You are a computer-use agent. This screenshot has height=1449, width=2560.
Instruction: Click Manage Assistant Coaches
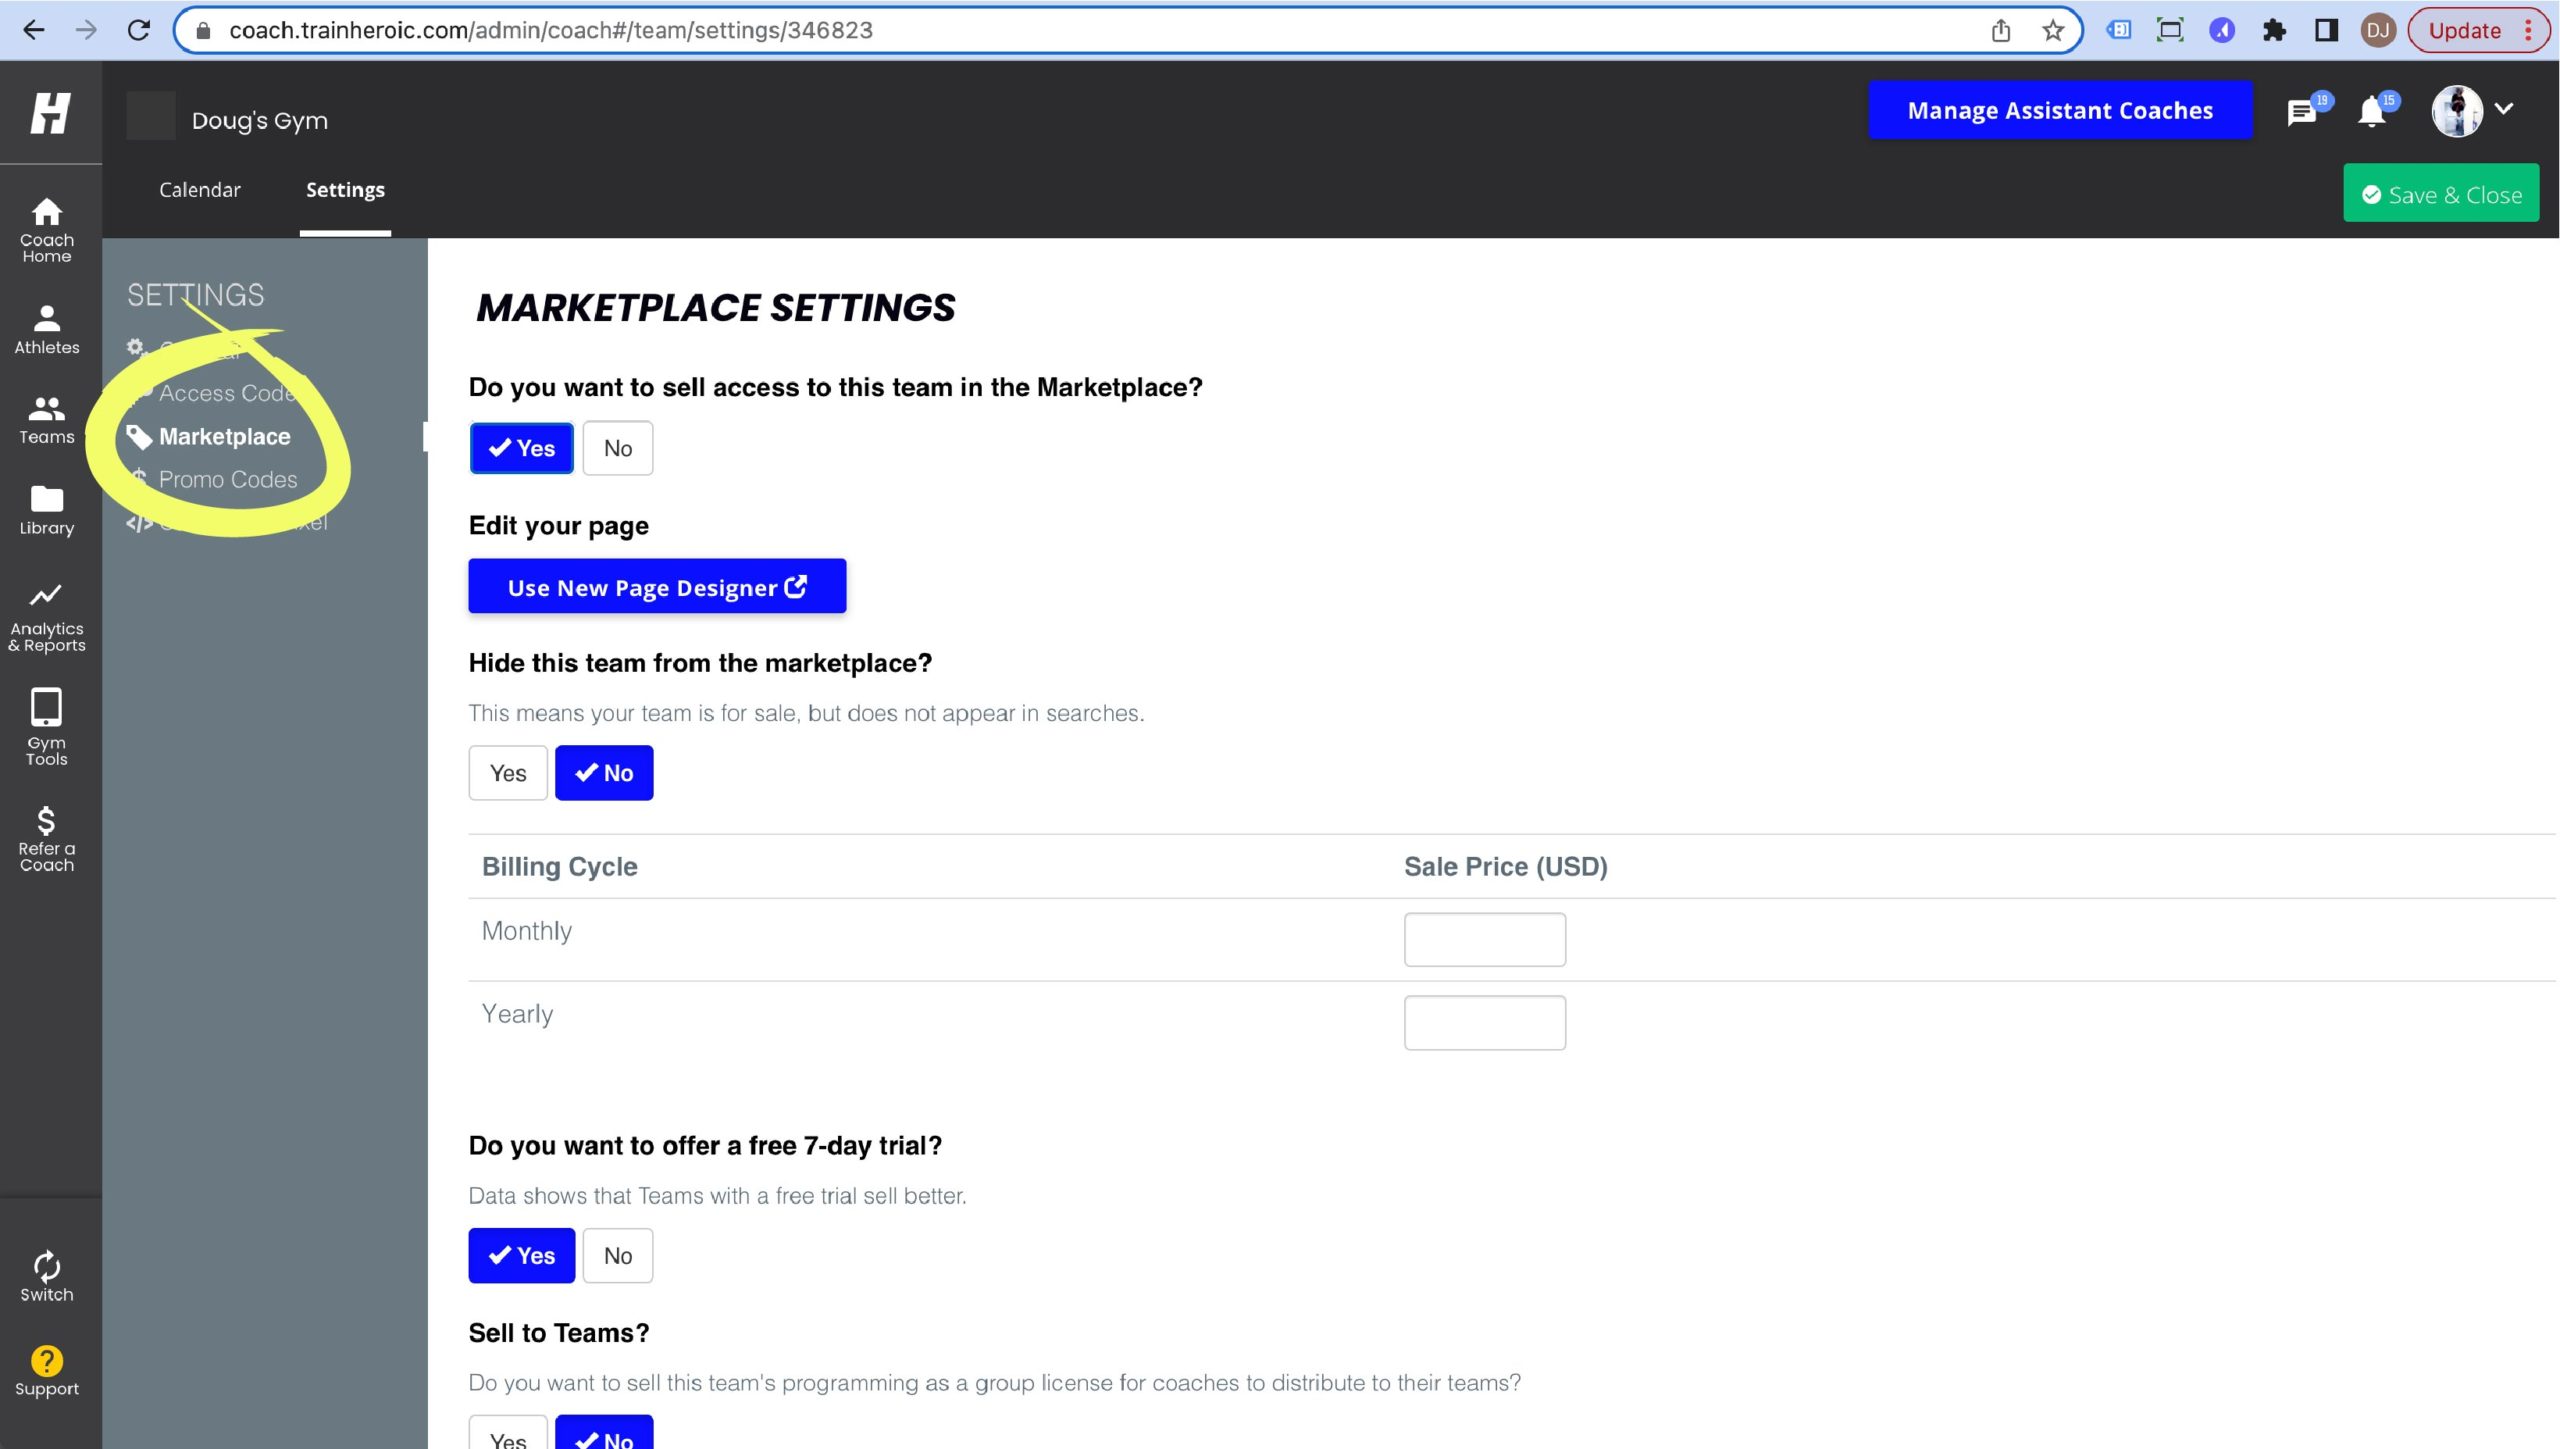pyautogui.click(x=2060, y=110)
